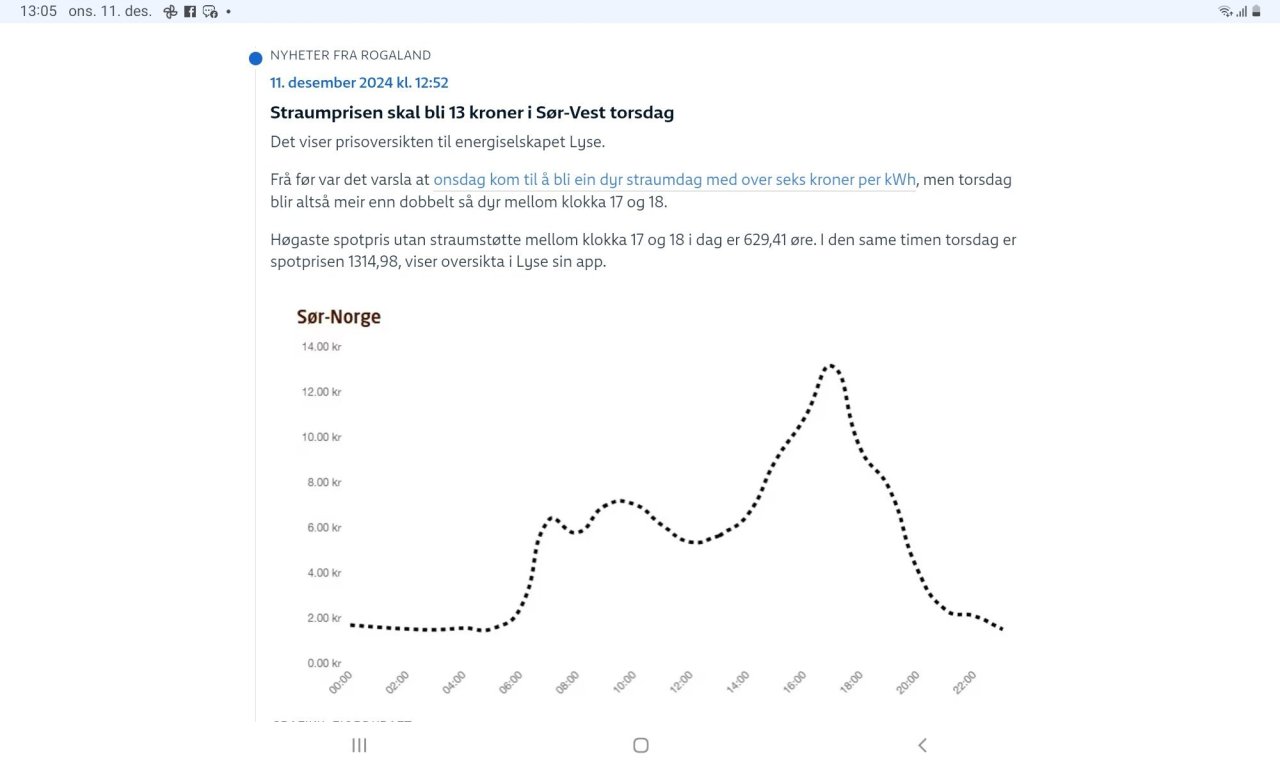Tap the chat bubble notification icon
The image size is (1280, 768).
coord(210,12)
